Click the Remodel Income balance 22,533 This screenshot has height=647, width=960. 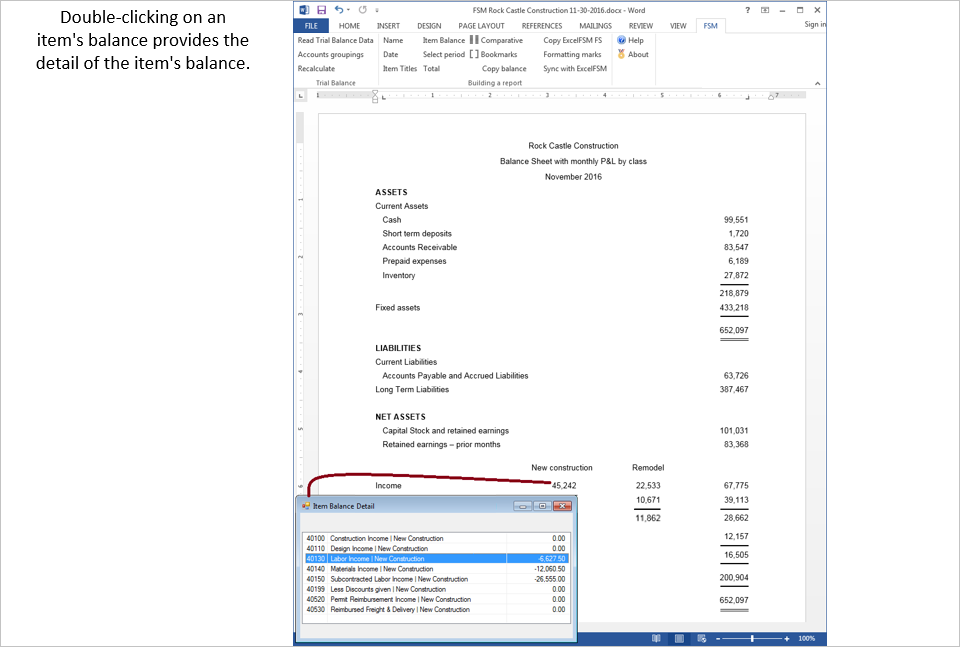(648, 485)
